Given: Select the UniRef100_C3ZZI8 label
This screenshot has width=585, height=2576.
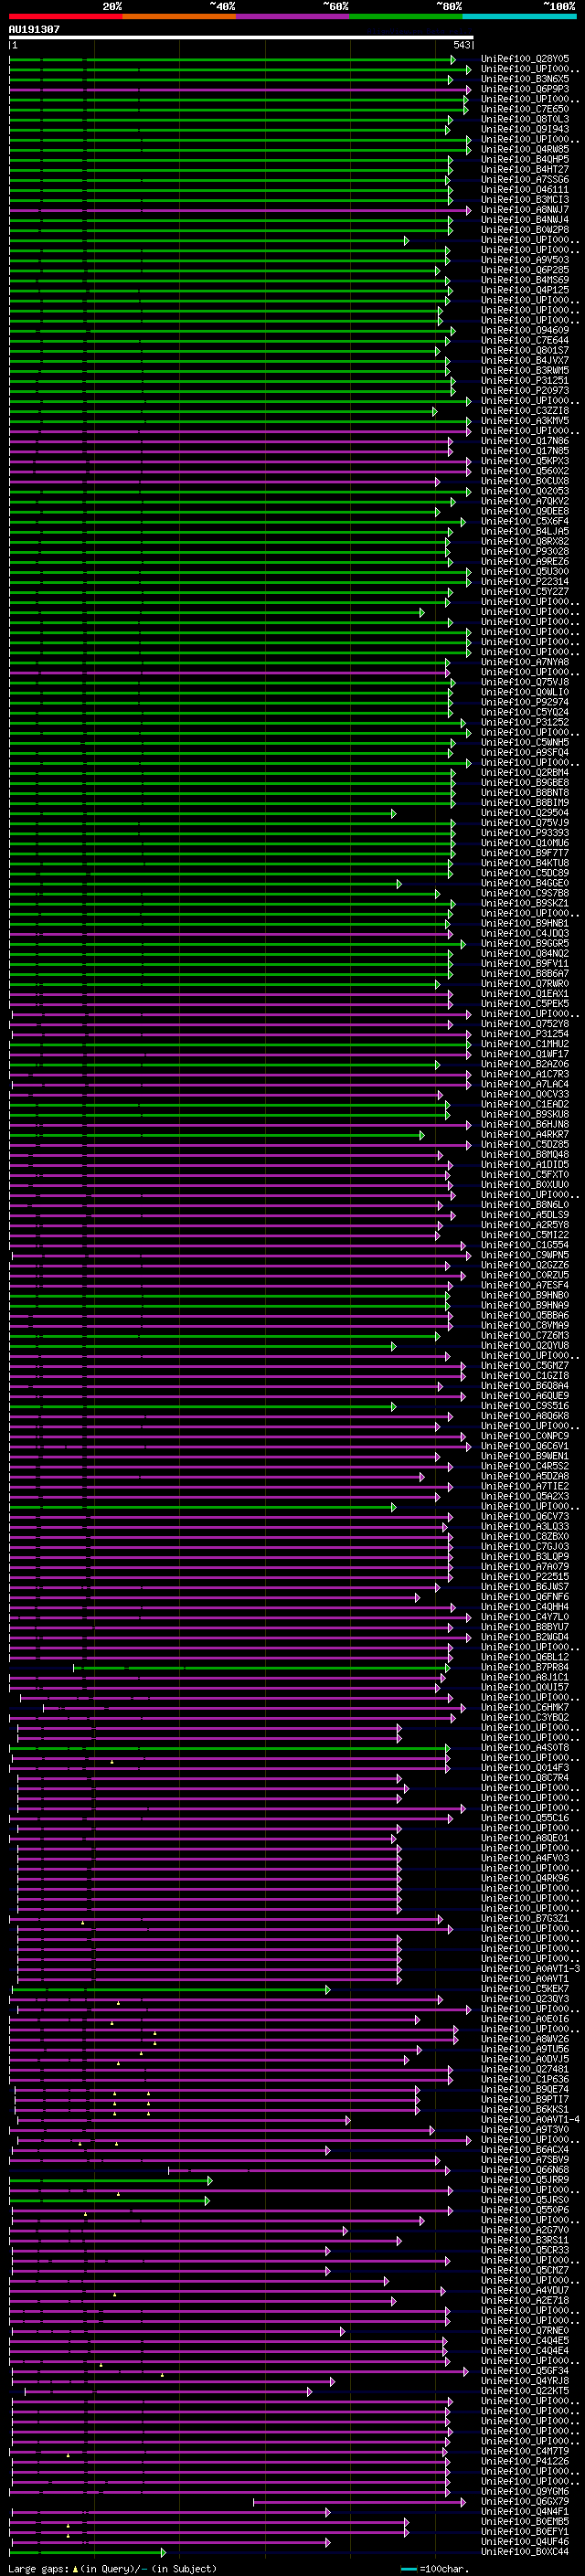Looking at the screenshot, I should coord(525,411).
